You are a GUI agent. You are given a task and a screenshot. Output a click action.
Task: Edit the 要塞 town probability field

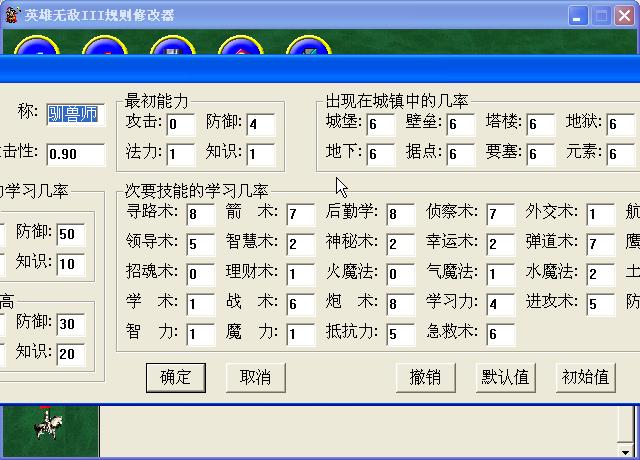[x=541, y=154]
